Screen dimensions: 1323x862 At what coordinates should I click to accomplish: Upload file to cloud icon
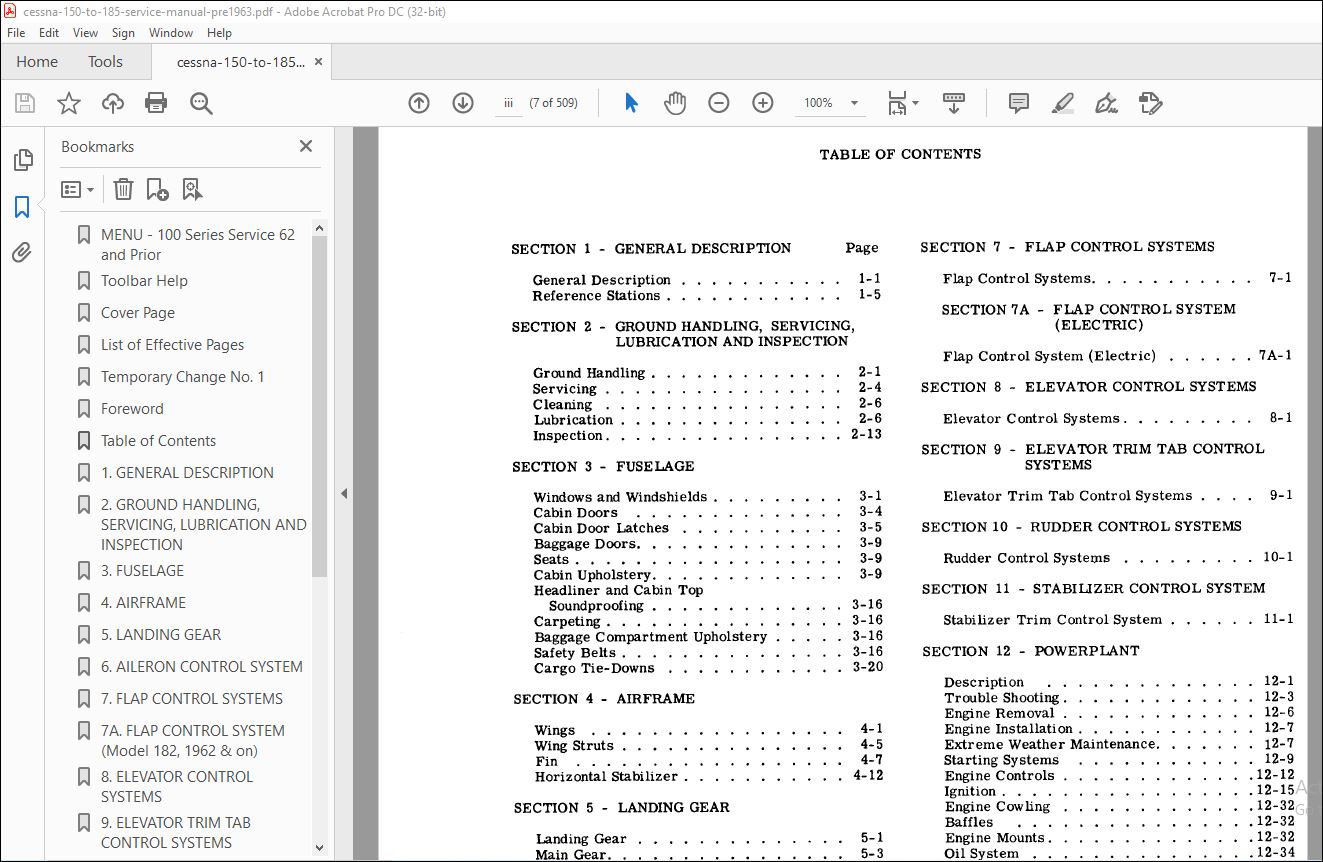(113, 103)
